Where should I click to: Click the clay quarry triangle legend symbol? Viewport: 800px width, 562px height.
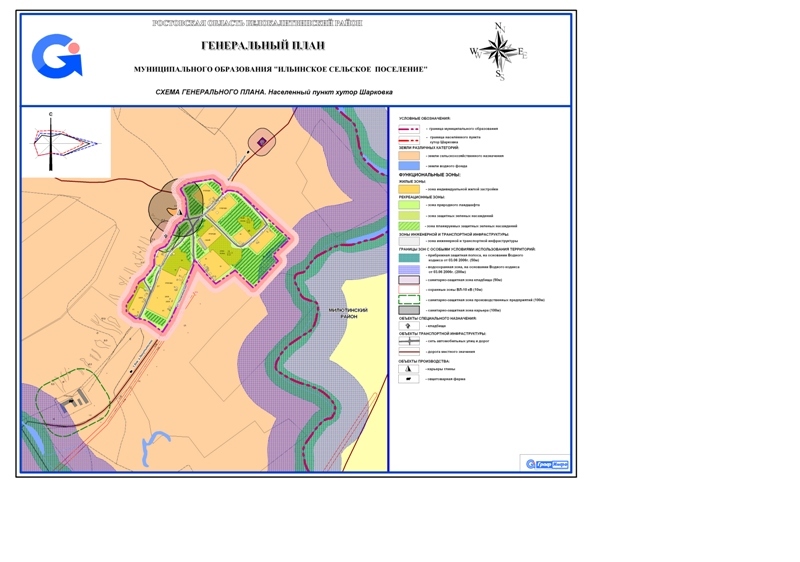[x=409, y=369]
